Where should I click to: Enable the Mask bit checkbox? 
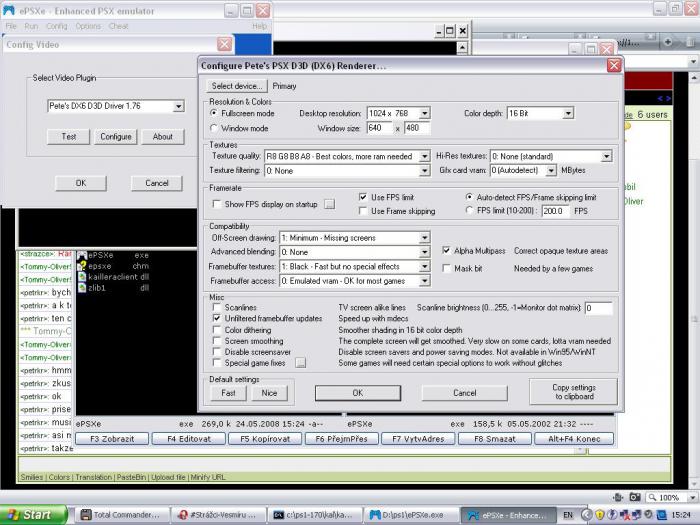click(x=446, y=268)
